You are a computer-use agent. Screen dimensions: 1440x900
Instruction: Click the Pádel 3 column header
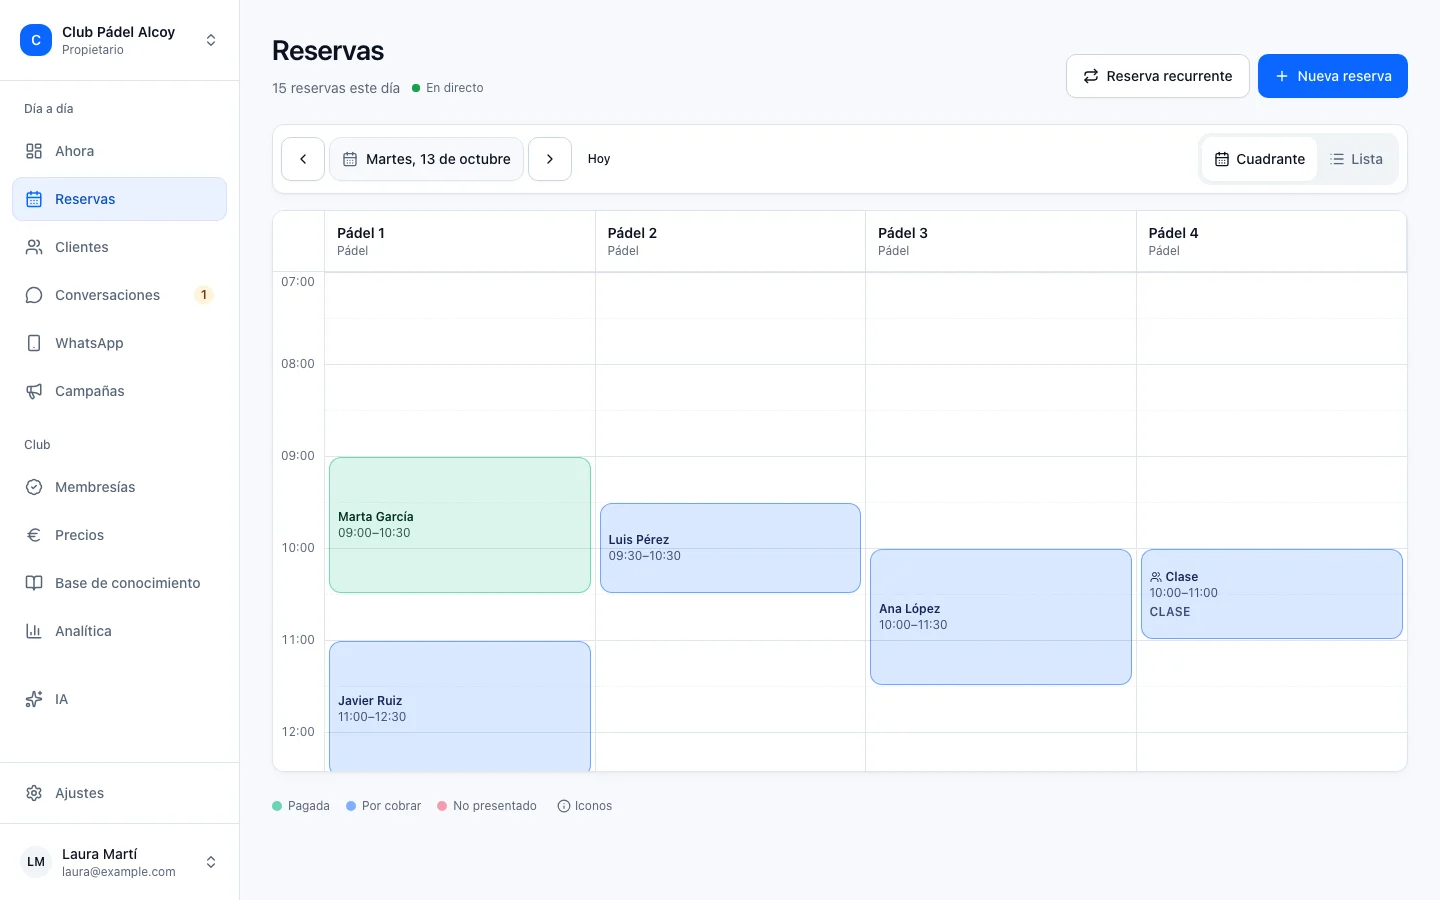point(1001,241)
